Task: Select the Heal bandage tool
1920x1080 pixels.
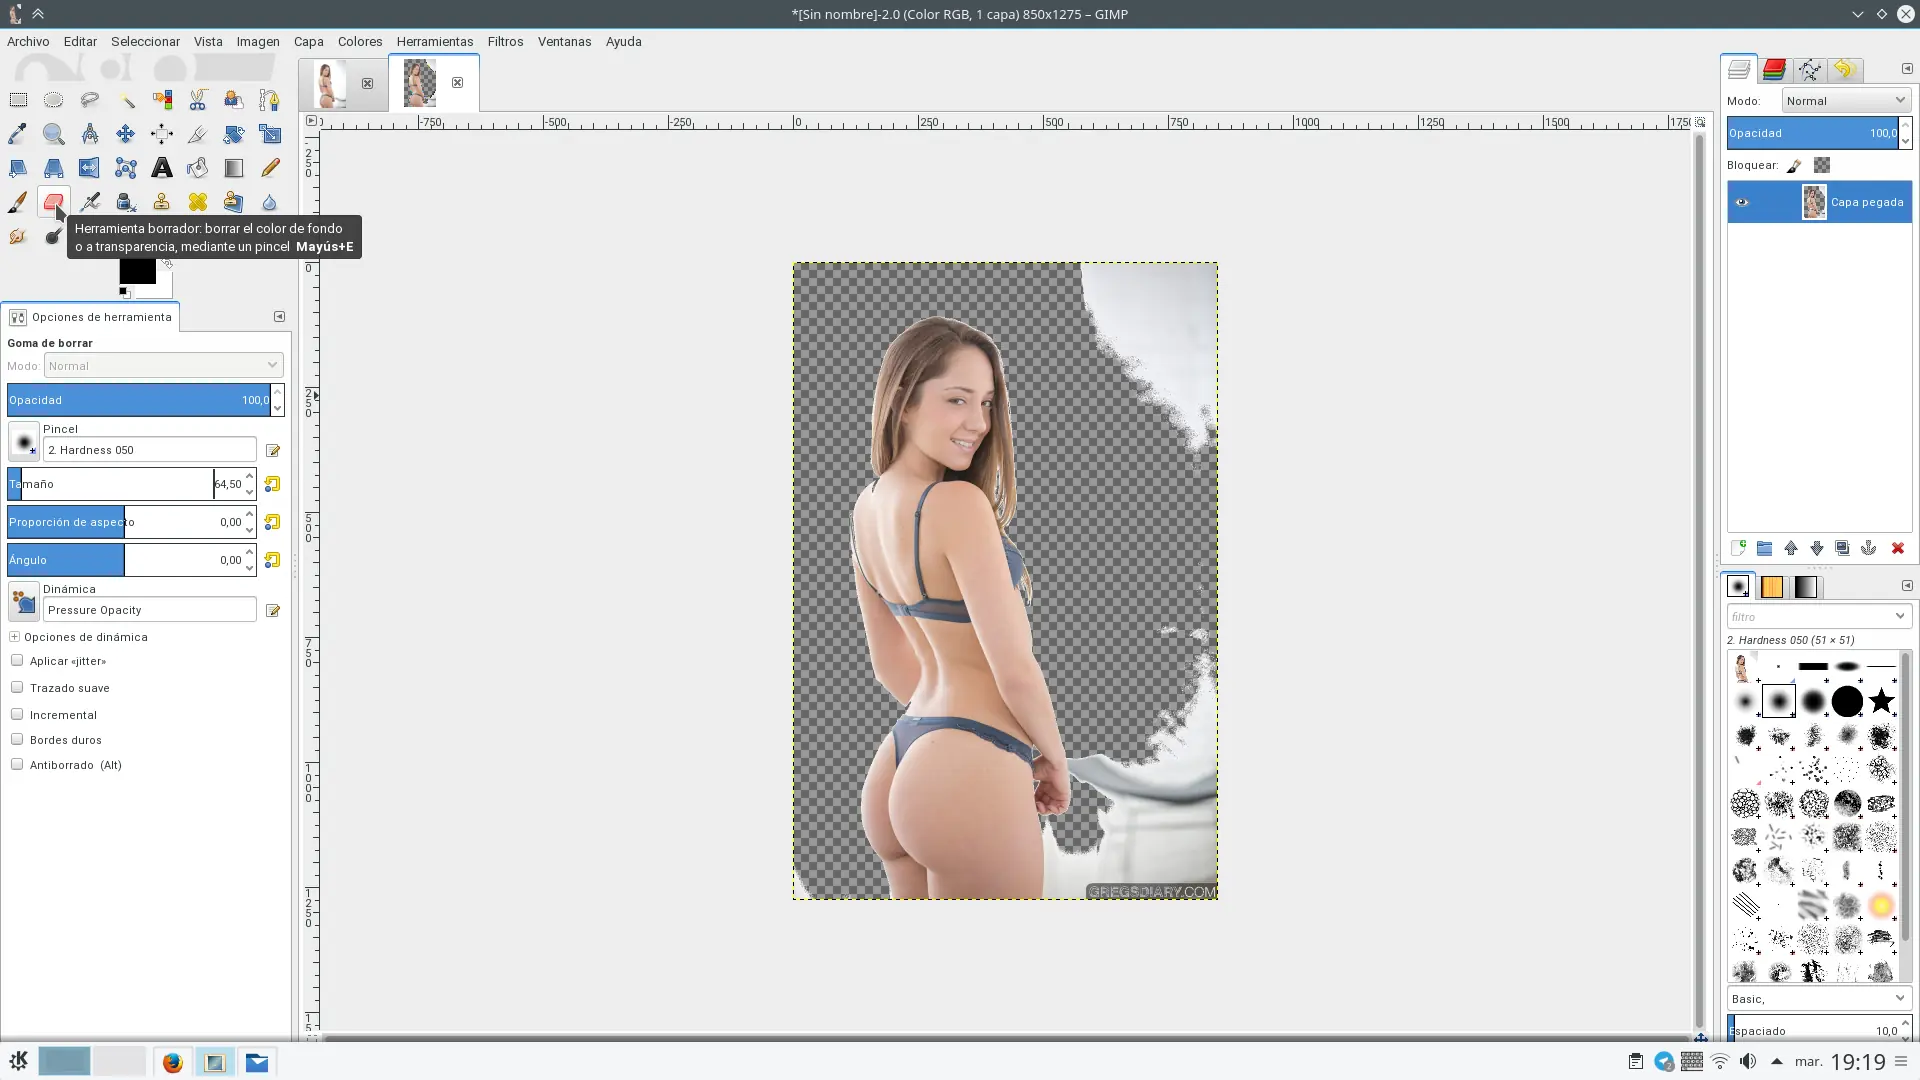Action: pyautogui.click(x=198, y=202)
